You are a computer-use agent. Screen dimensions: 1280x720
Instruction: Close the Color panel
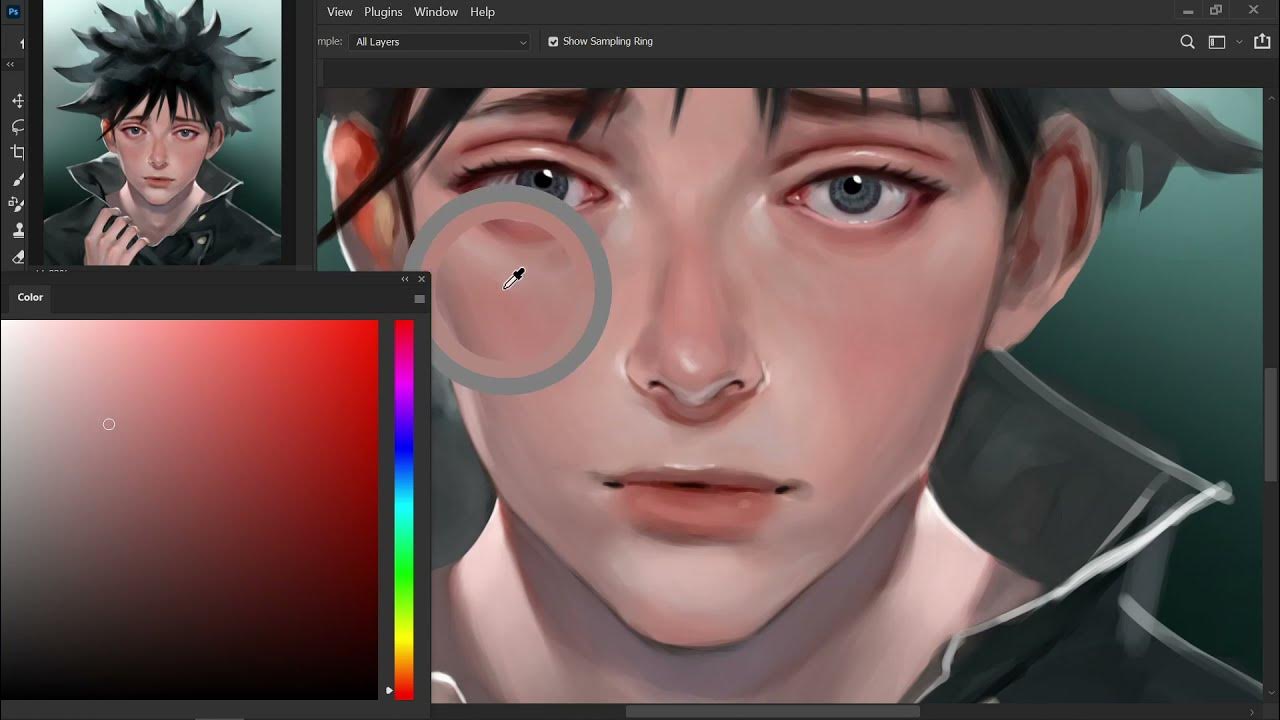[x=422, y=279]
